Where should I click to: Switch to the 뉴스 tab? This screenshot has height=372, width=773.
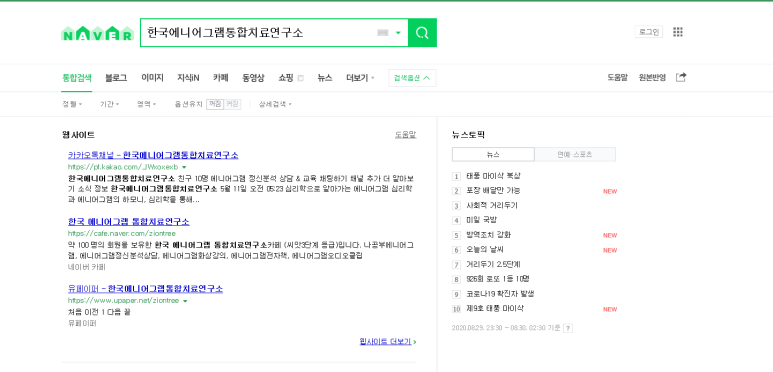click(x=325, y=78)
